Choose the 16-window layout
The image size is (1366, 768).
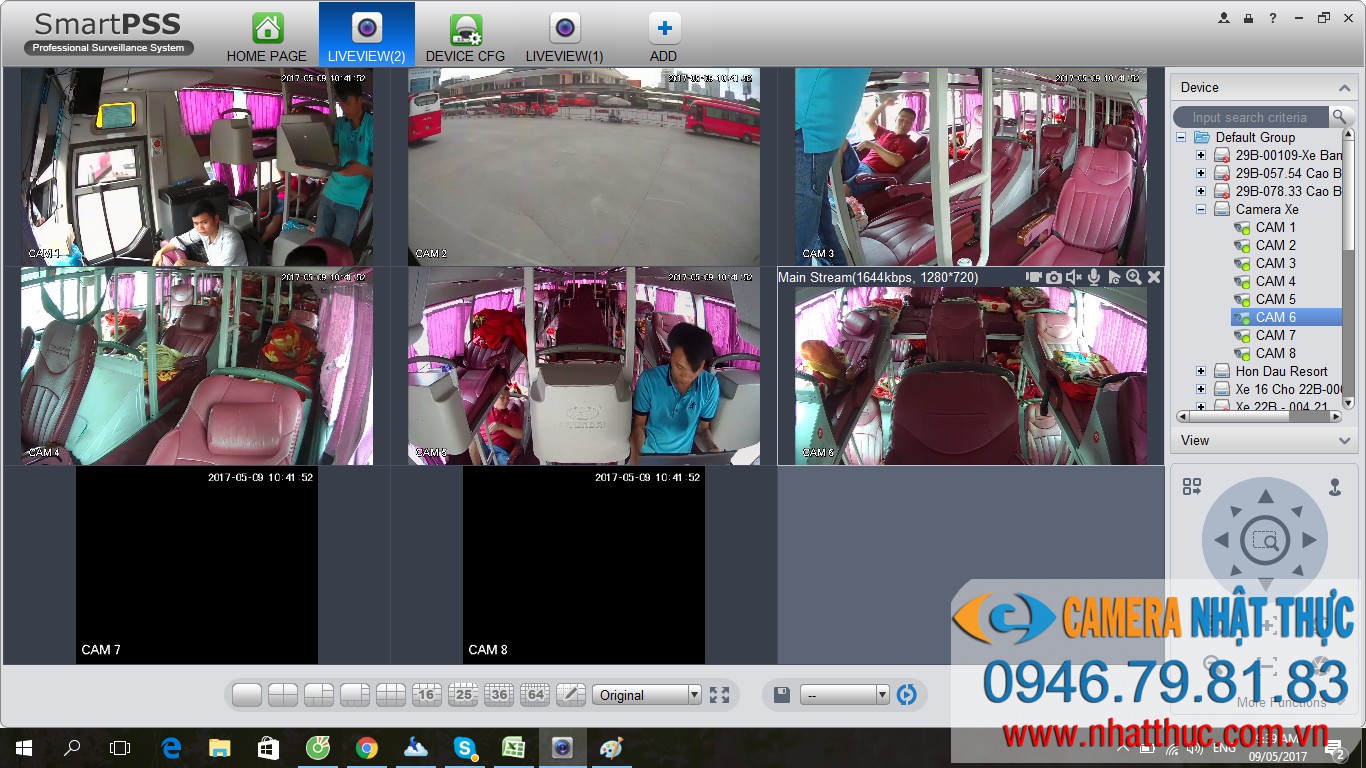pos(427,694)
